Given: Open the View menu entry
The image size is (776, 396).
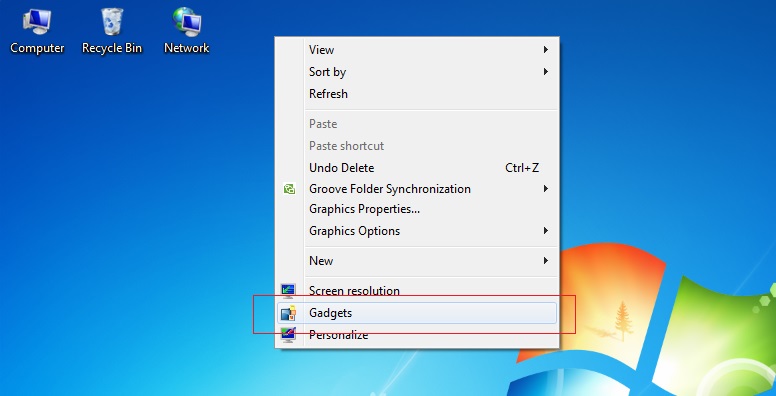Looking at the screenshot, I should click(417, 50).
